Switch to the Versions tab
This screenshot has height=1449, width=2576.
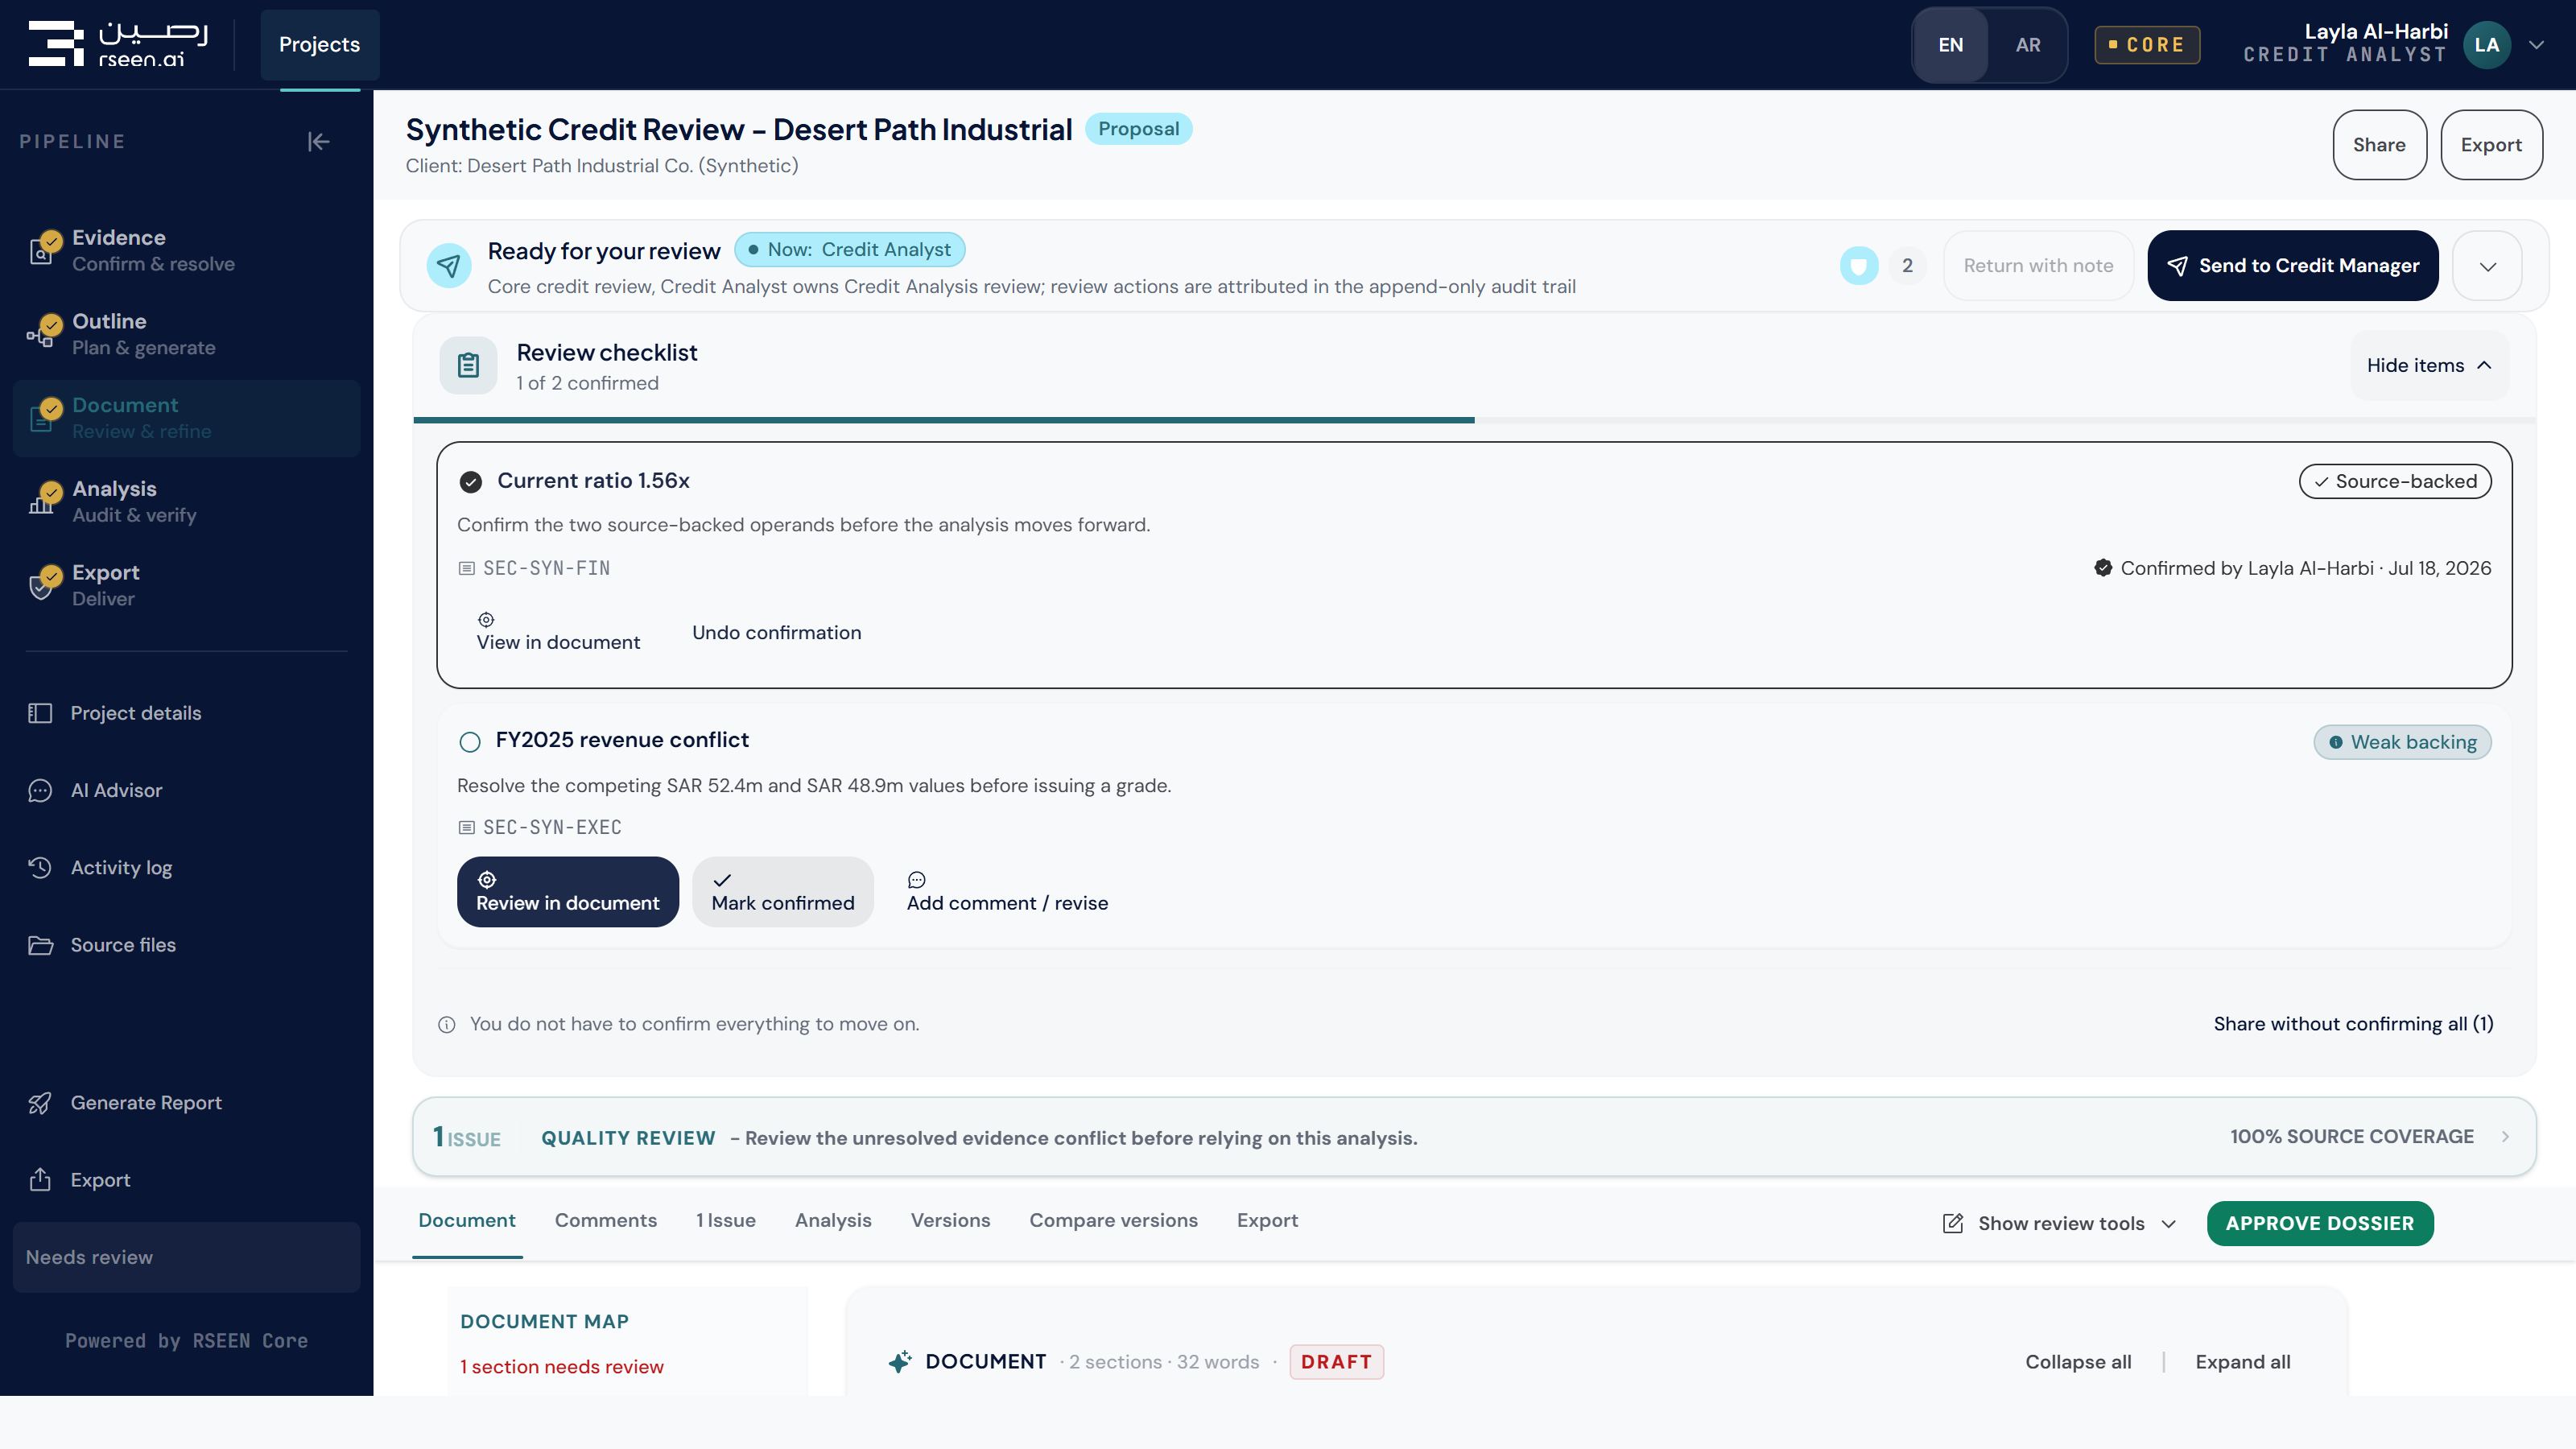pyautogui.click(x=950, y=1220)
